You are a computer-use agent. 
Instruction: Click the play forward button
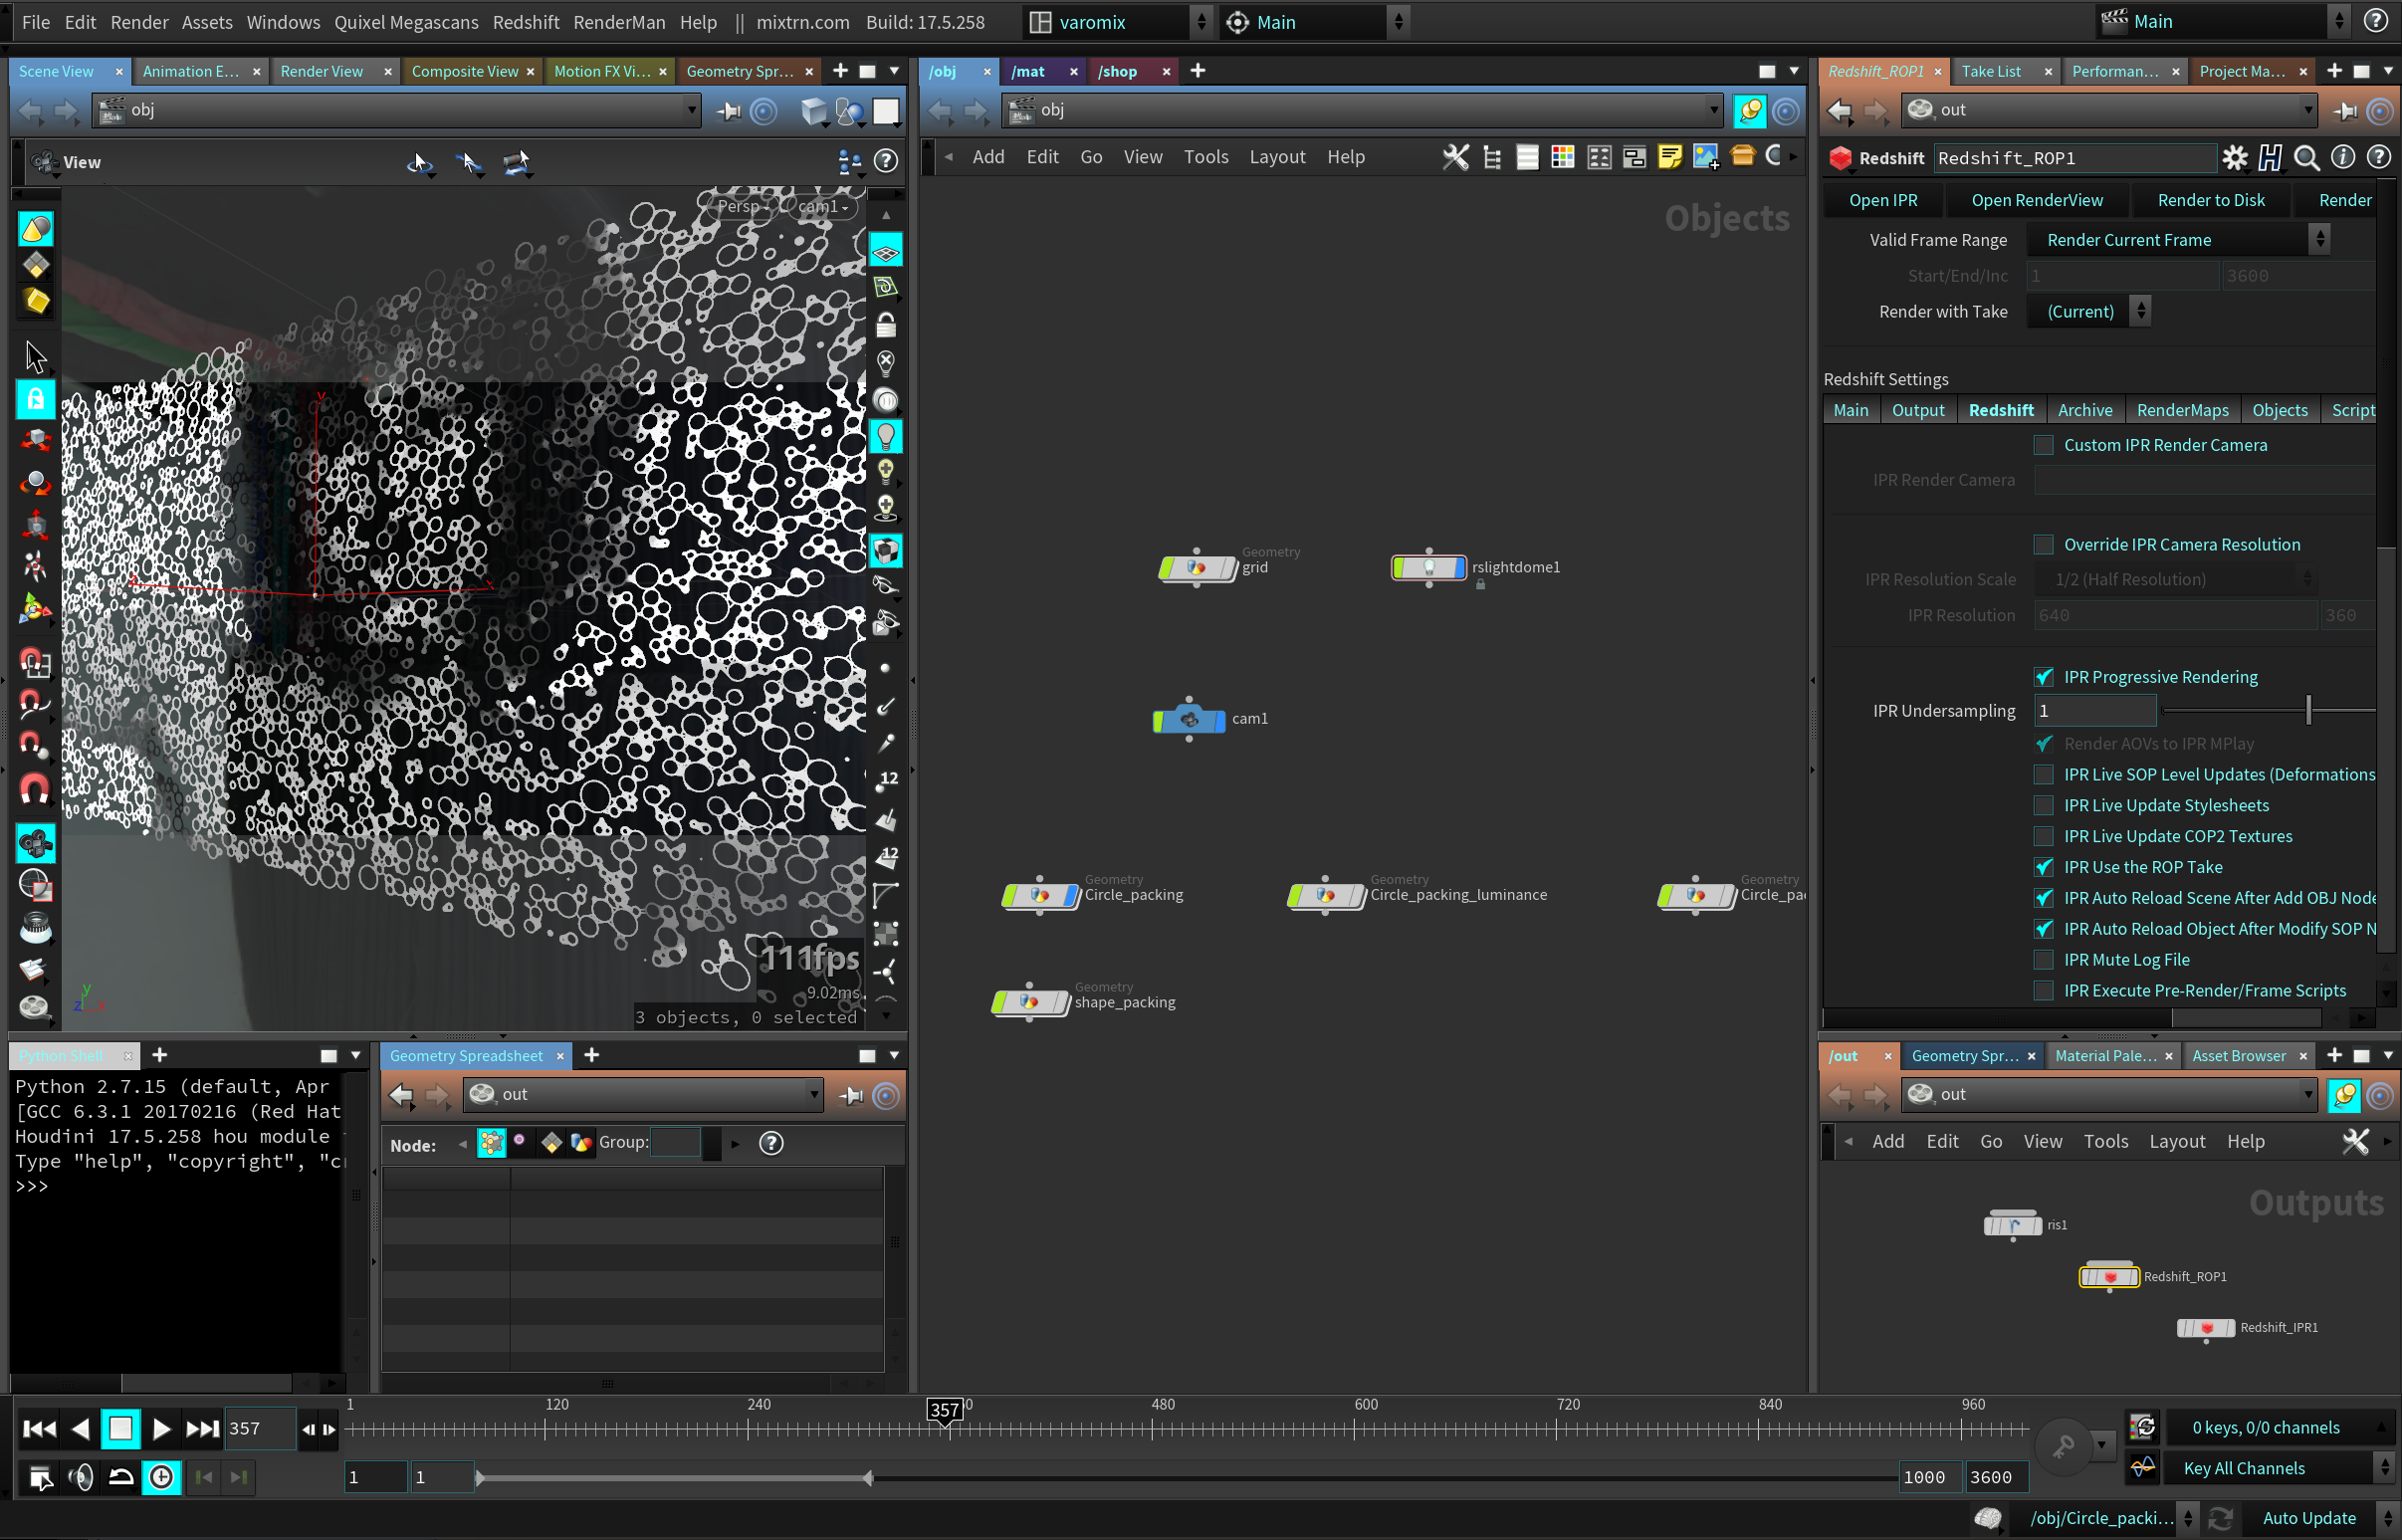pos(160,1428)
